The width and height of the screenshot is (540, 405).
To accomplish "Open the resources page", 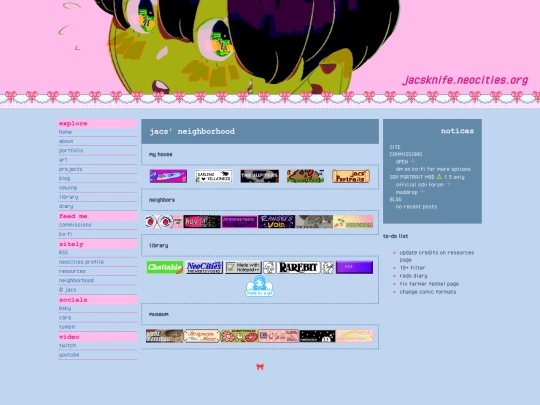I will [x=72, y=271].
